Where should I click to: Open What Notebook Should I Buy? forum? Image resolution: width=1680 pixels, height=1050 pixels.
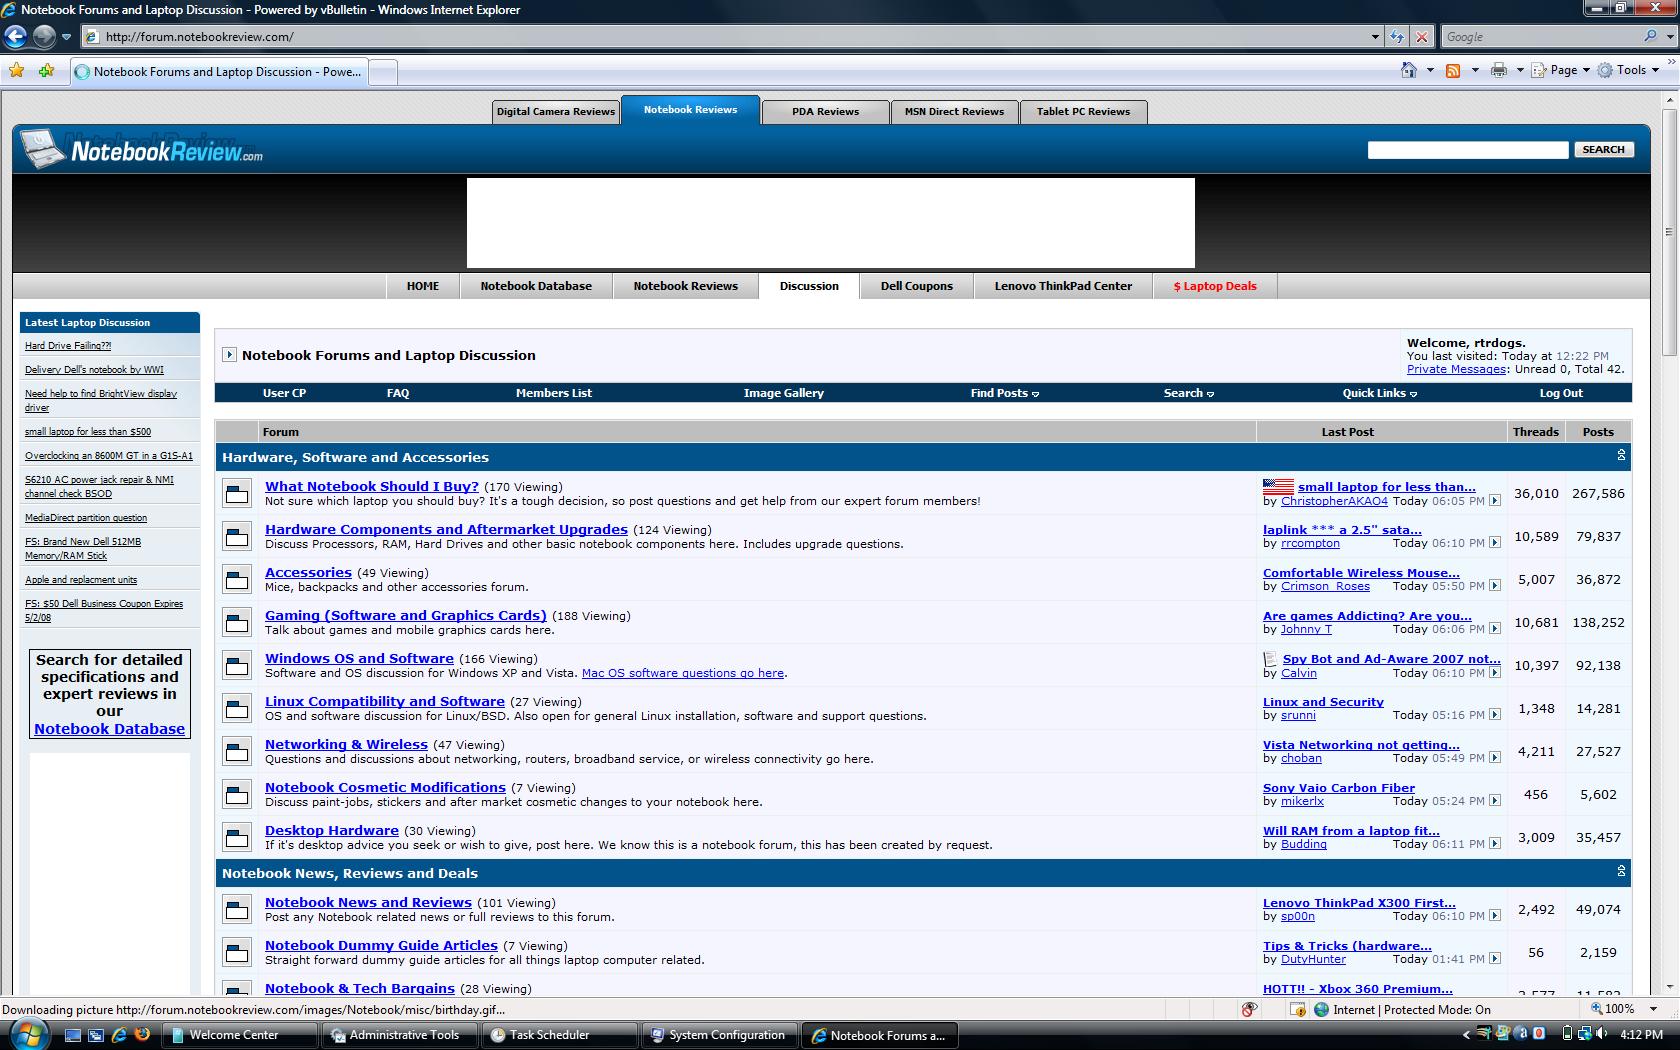click(x=372, y=486)
